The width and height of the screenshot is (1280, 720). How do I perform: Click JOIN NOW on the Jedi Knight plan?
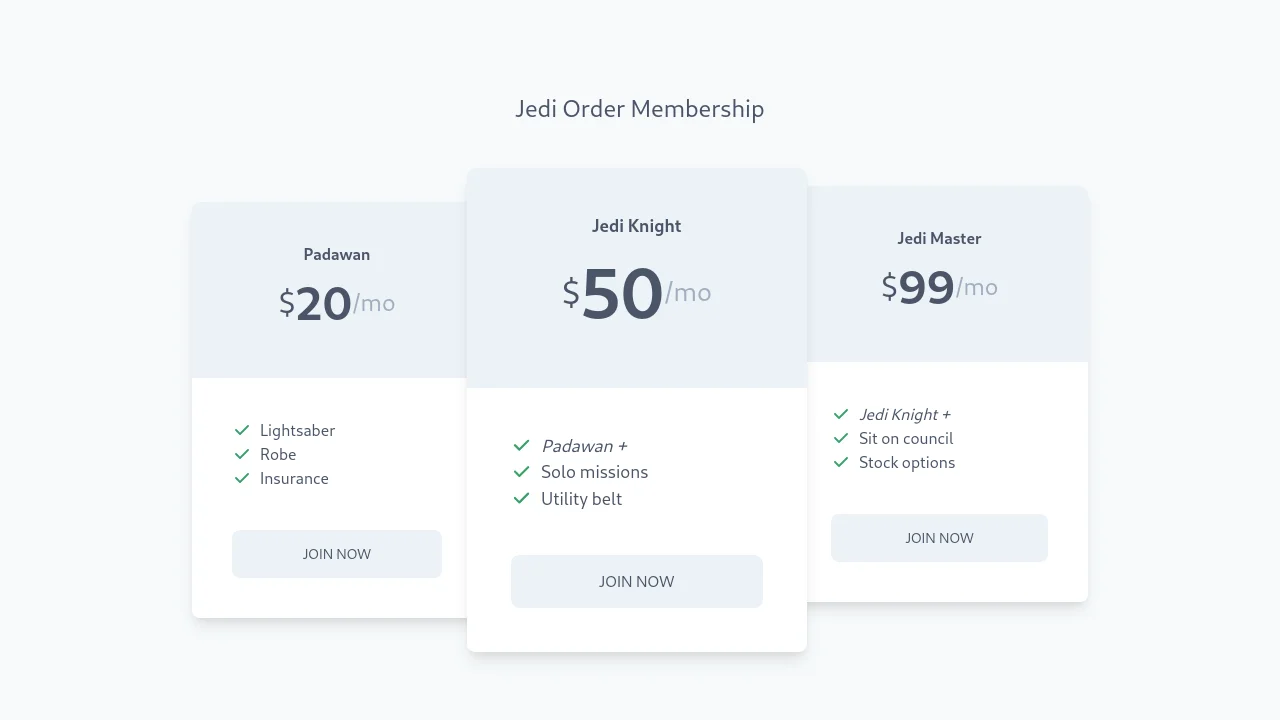637,581
